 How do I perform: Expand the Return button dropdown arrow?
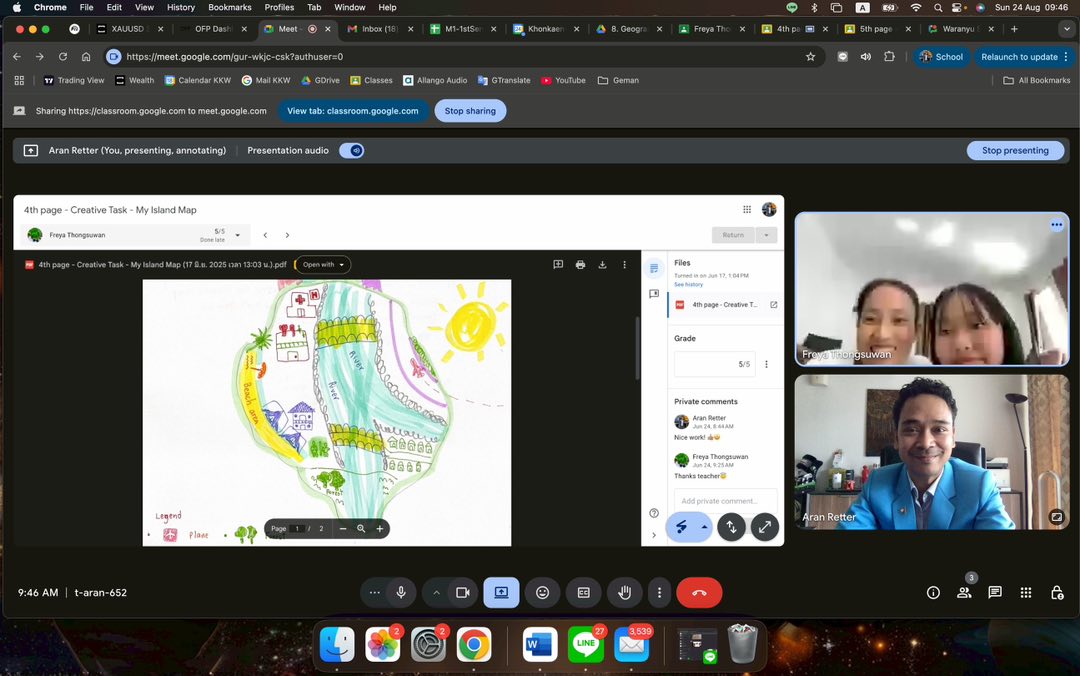click(x=767, y=235)
